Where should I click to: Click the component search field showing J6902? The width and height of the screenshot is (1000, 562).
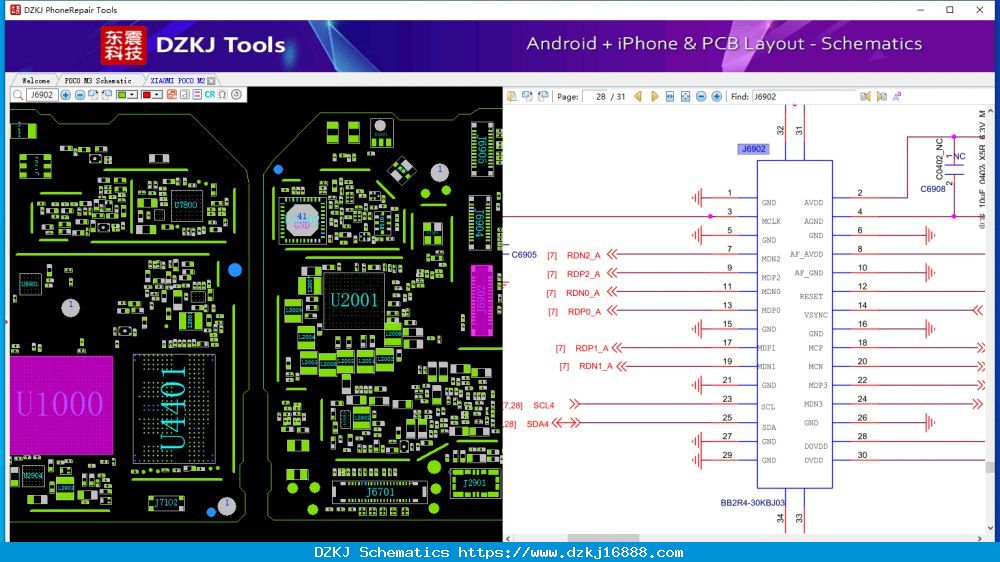coord(42,94)
